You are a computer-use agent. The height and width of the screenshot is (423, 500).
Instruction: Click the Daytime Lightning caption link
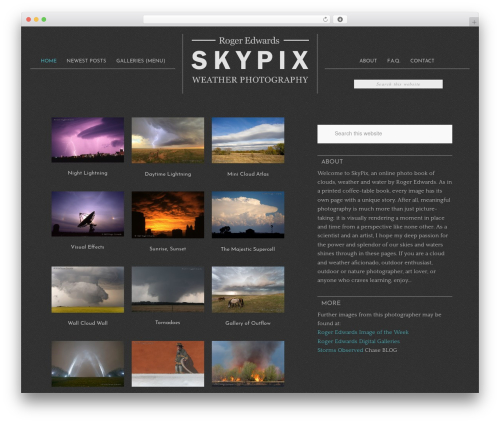[168, 174]
